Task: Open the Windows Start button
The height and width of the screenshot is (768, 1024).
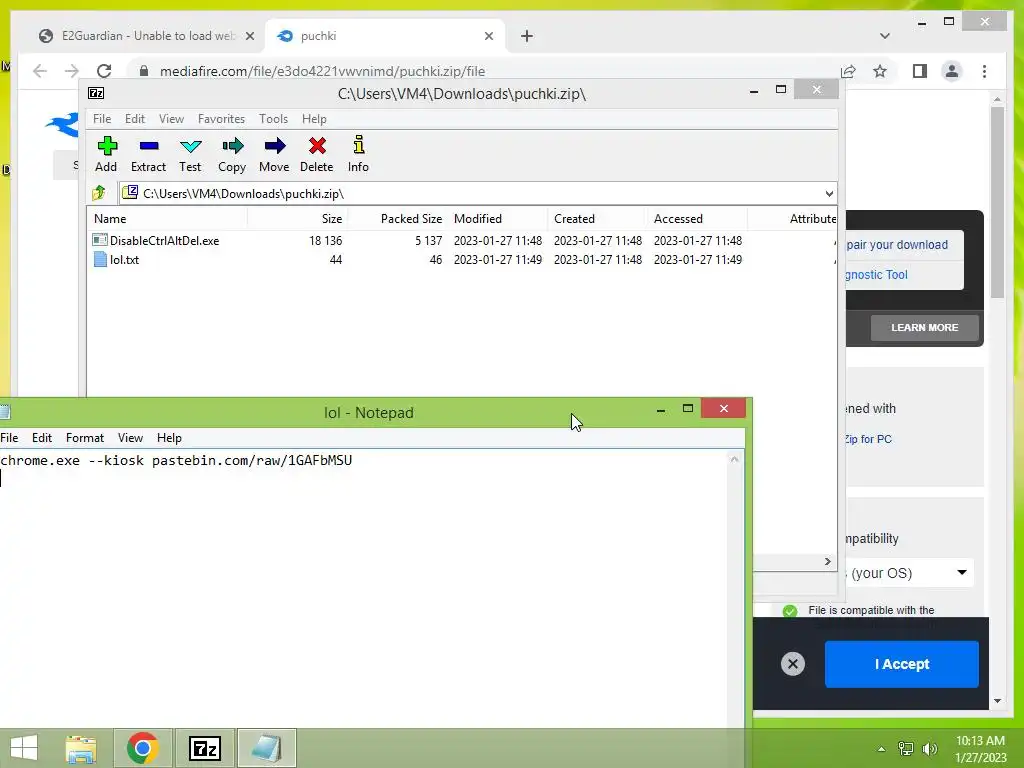Action: coord(24,748)
